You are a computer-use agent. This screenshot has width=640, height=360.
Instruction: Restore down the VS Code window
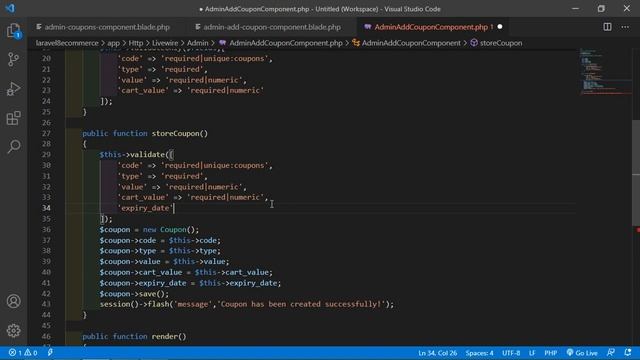(x=601, y=9)
